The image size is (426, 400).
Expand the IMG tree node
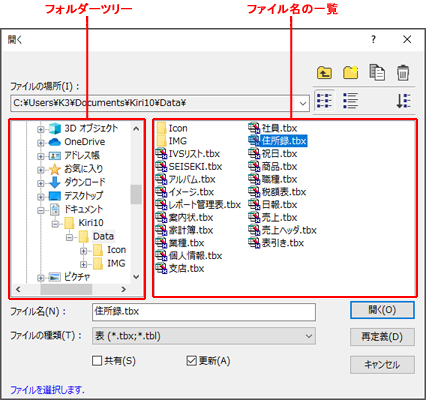pyautogui.click(x=84, y=264)
